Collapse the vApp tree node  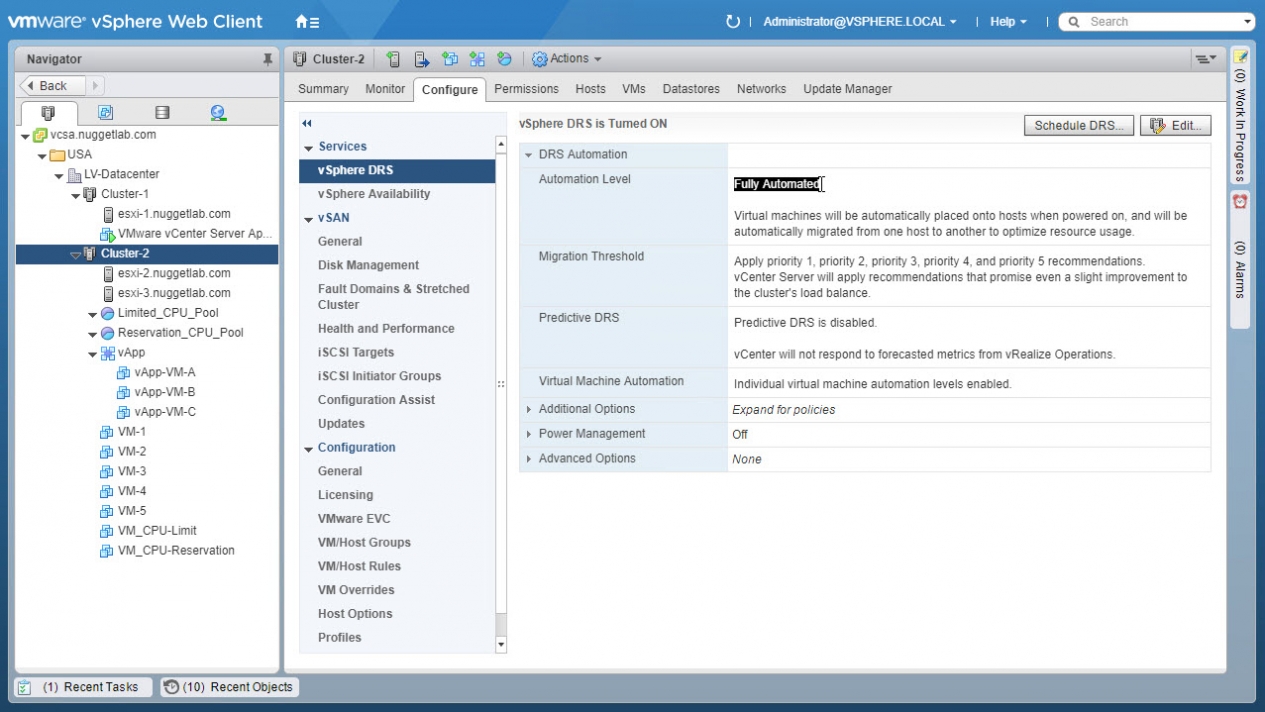92,353
